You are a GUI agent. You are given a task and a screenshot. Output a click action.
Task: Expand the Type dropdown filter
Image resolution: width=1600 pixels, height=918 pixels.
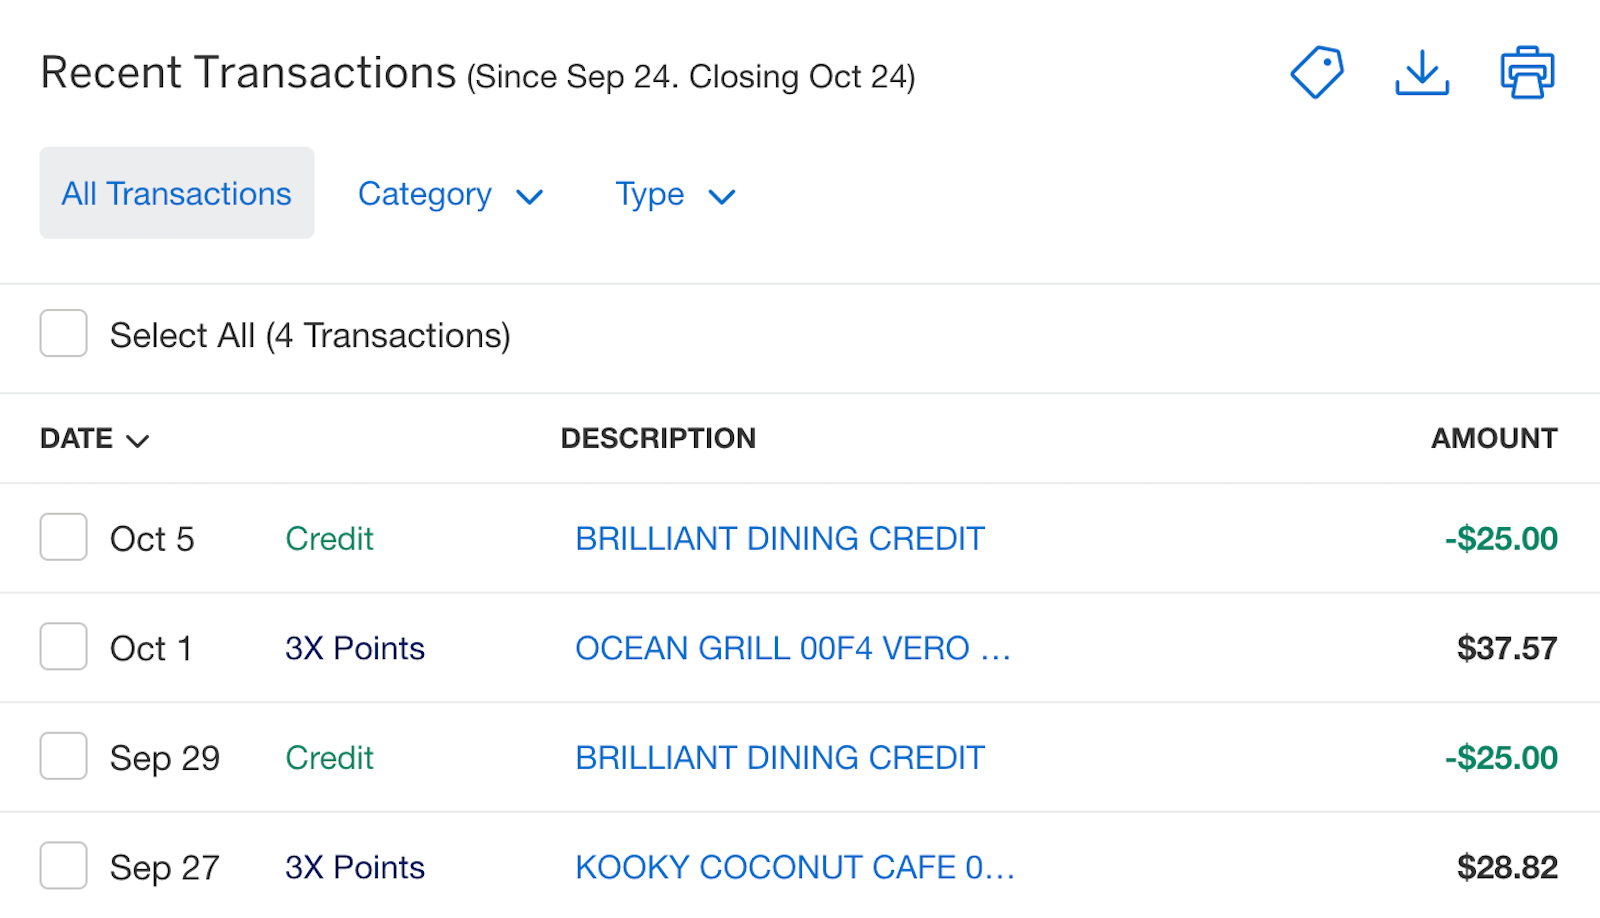coord(676,194)
